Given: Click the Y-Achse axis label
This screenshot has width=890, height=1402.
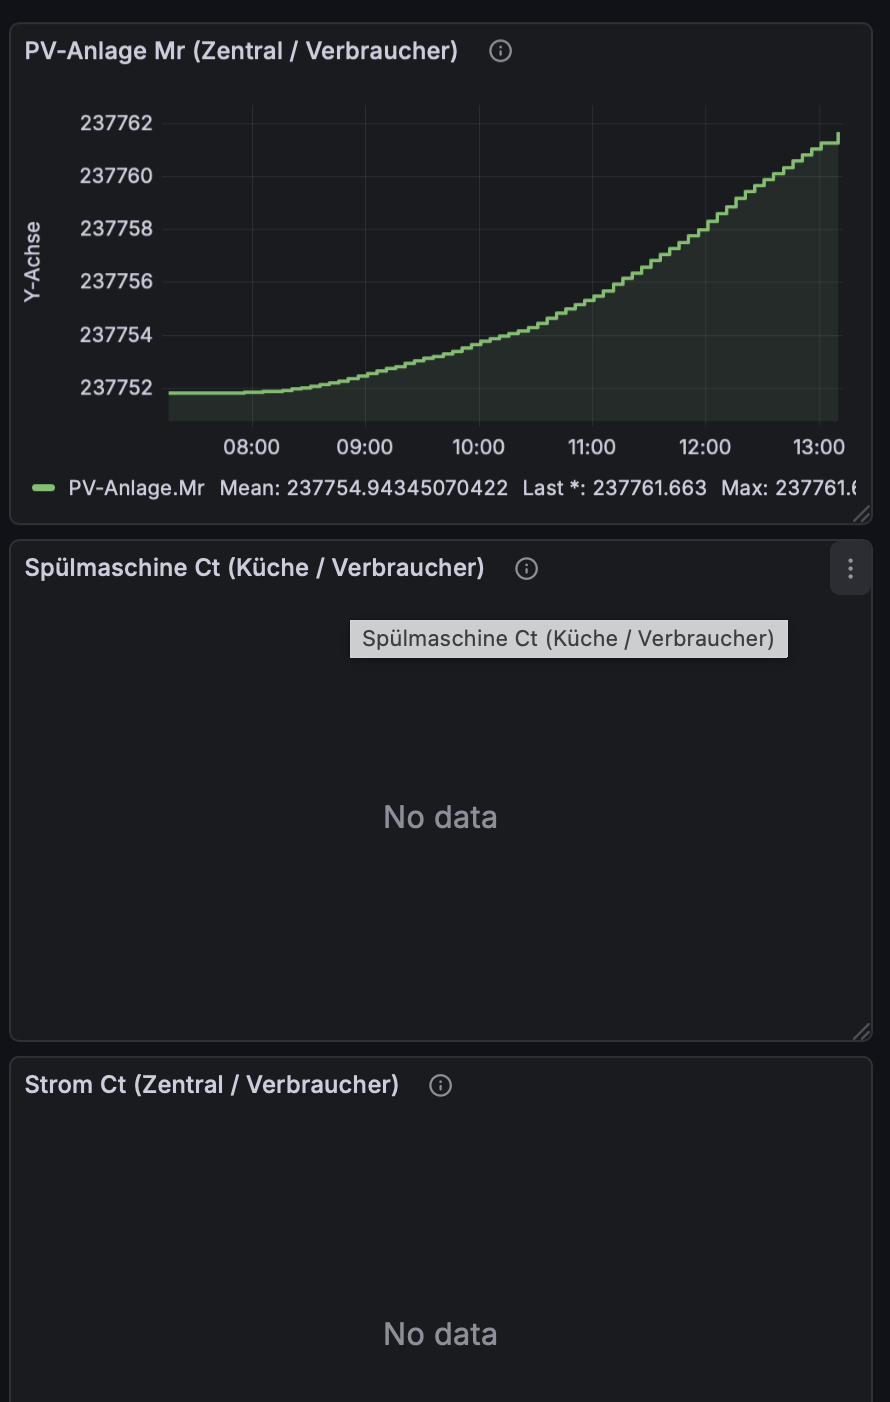Looking at the screenshot, I should point(33,262).
